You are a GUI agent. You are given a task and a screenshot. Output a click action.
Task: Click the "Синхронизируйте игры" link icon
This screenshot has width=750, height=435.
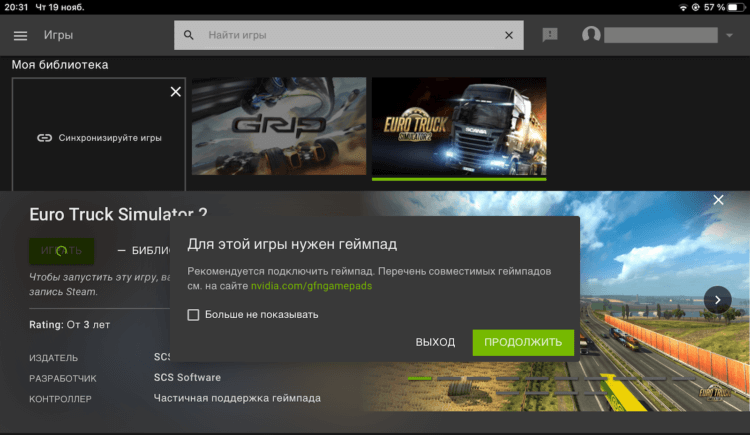pos(44,138)
